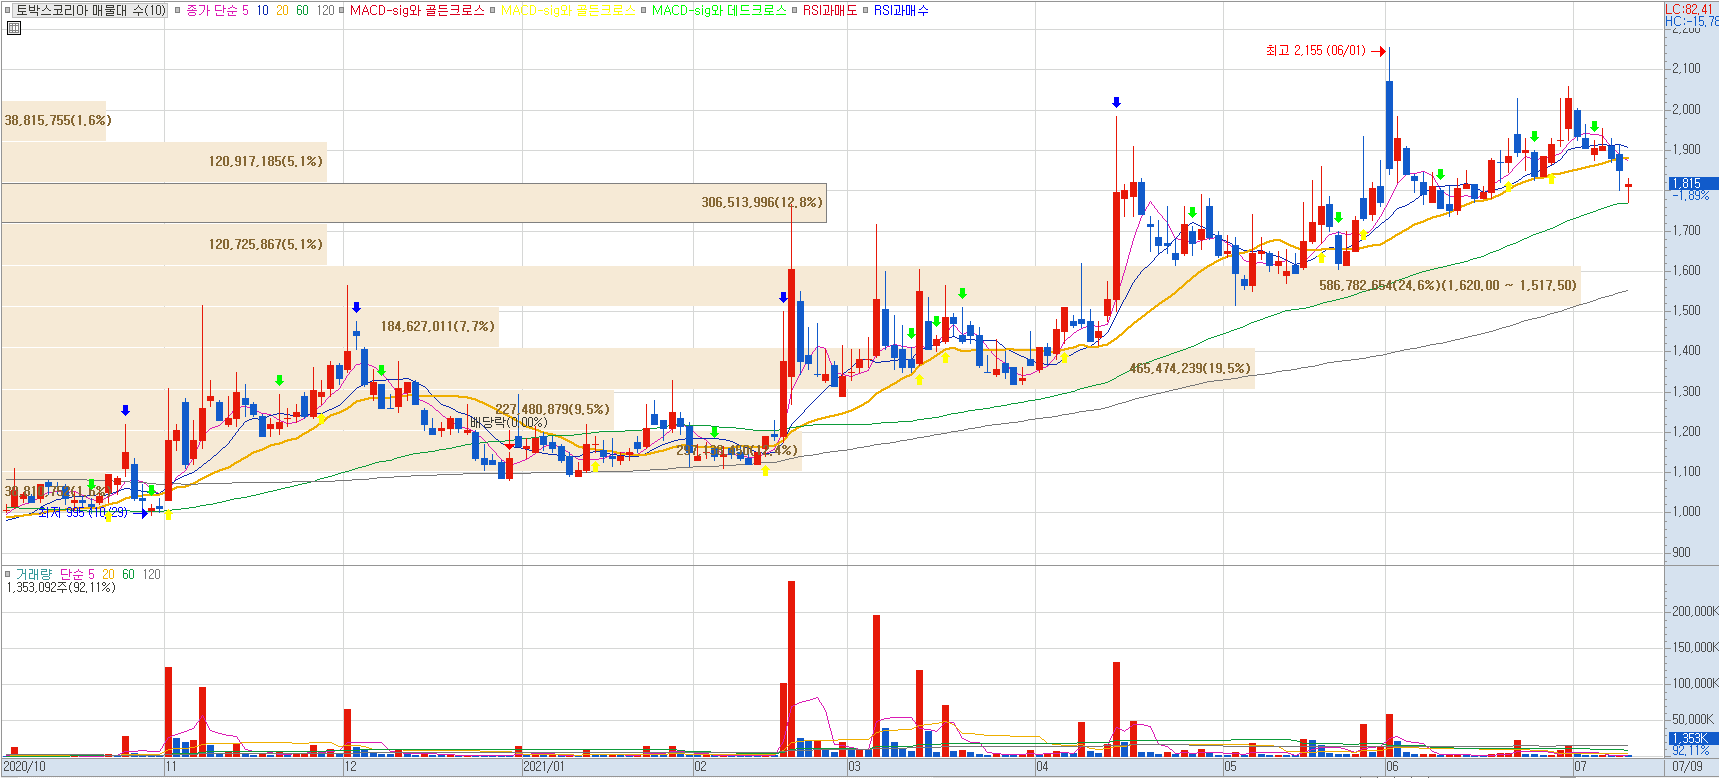Click the 1,353K volume tag on axis
The image size is (1719, 778).
(1692, 739)
